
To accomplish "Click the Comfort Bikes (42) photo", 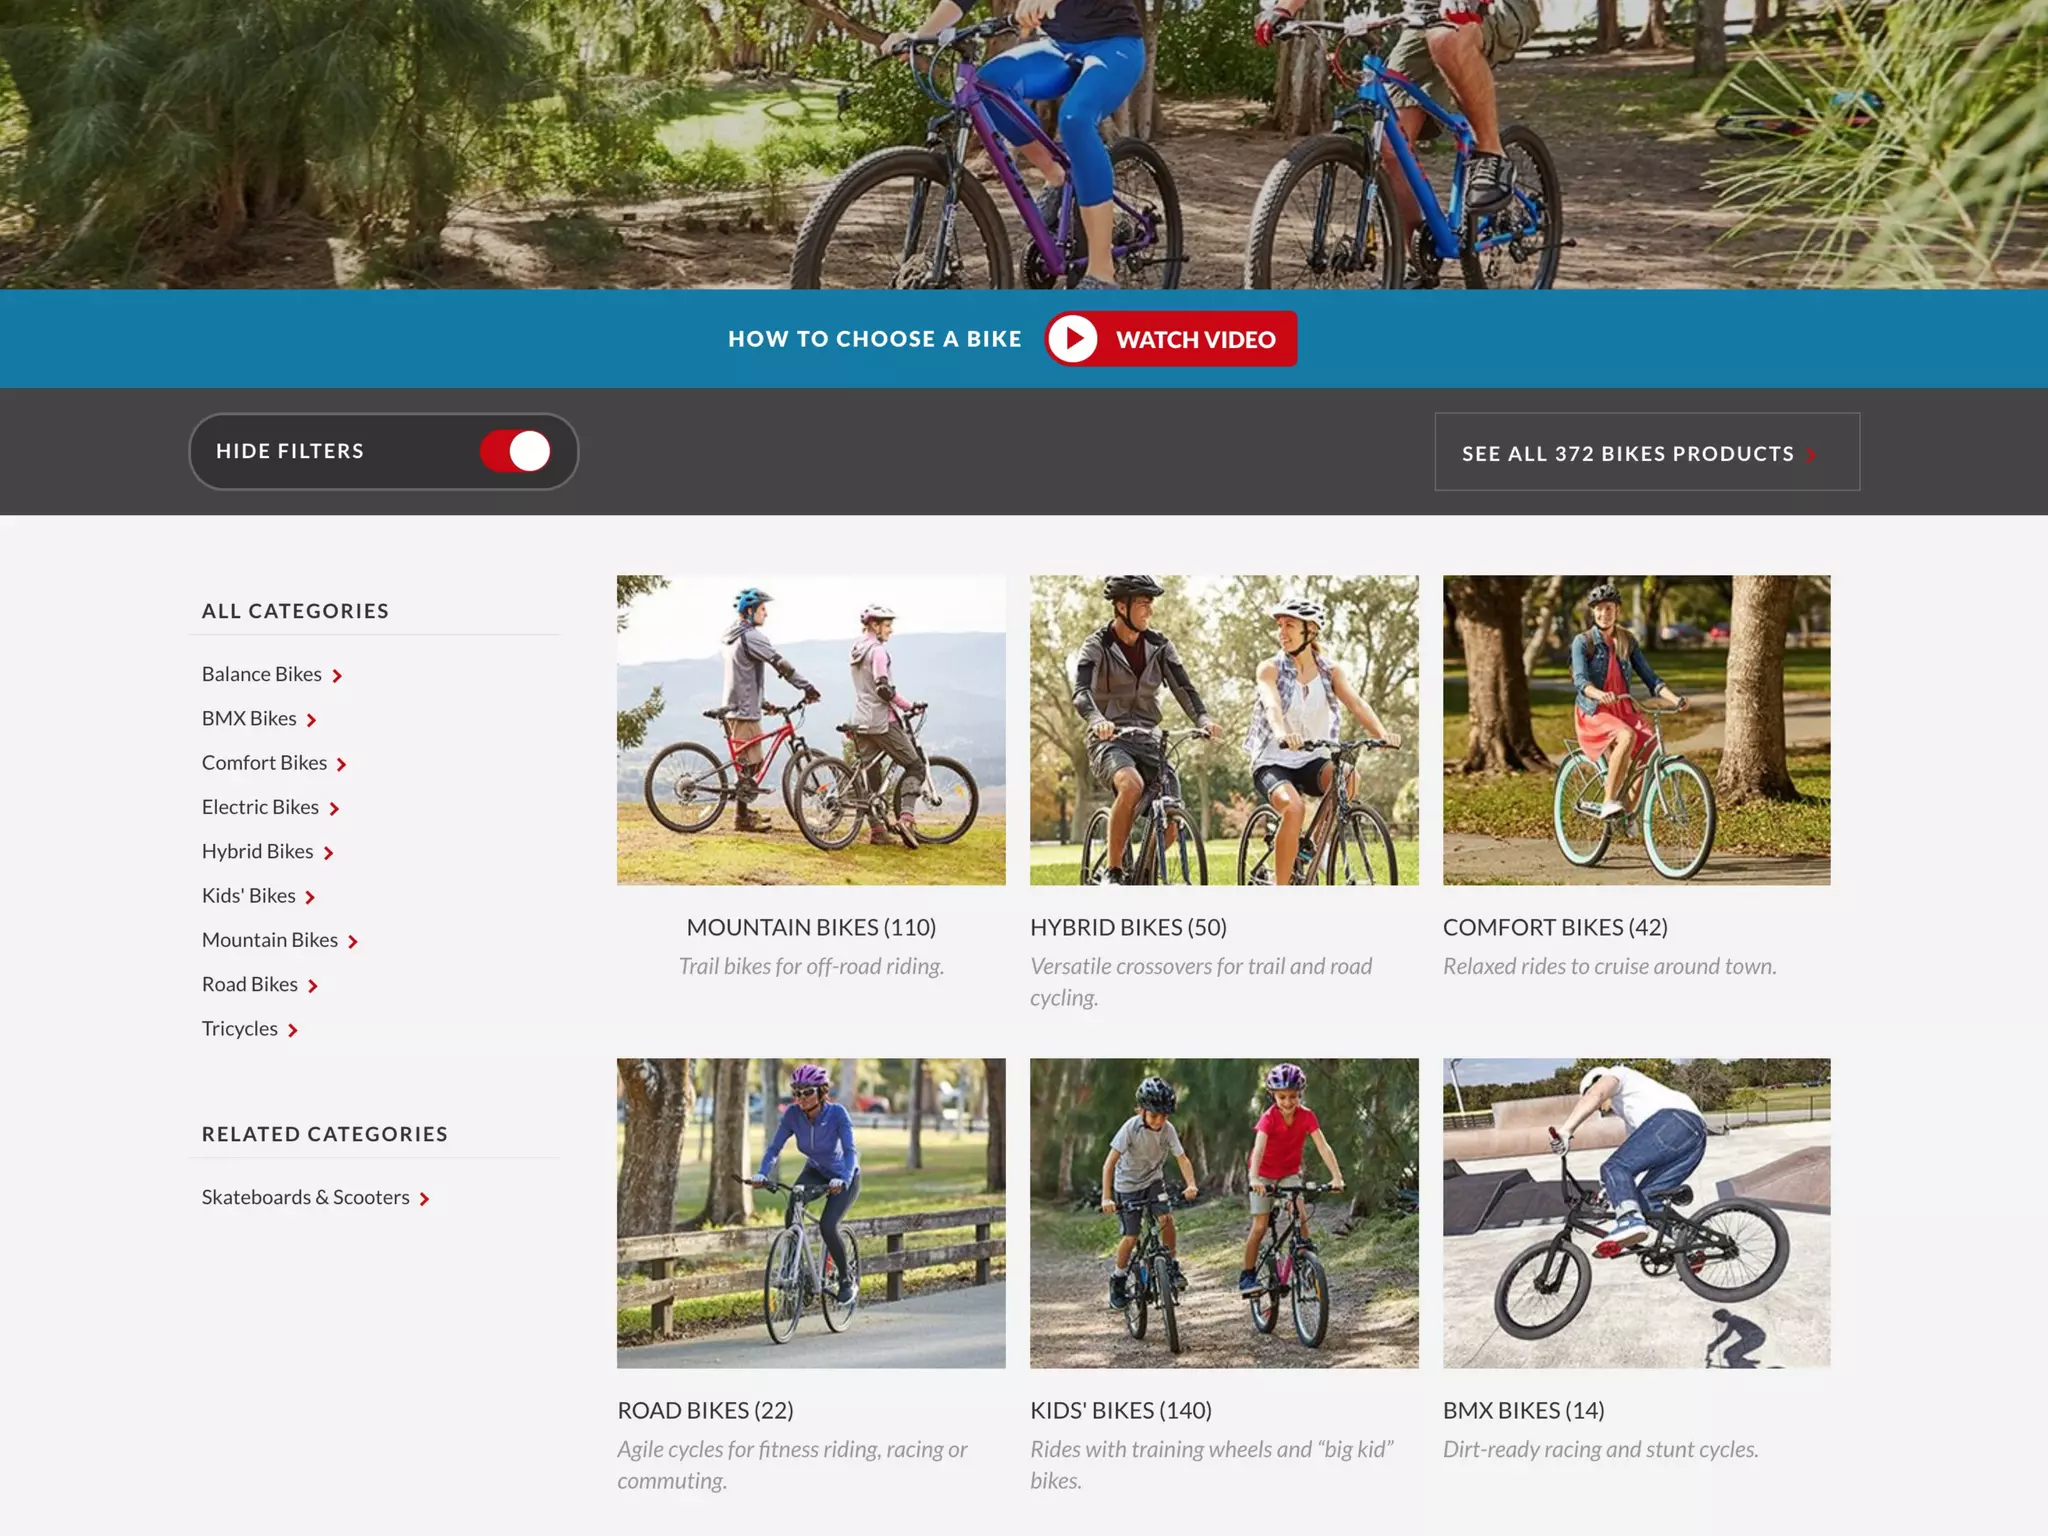I will pos(1636,730).
